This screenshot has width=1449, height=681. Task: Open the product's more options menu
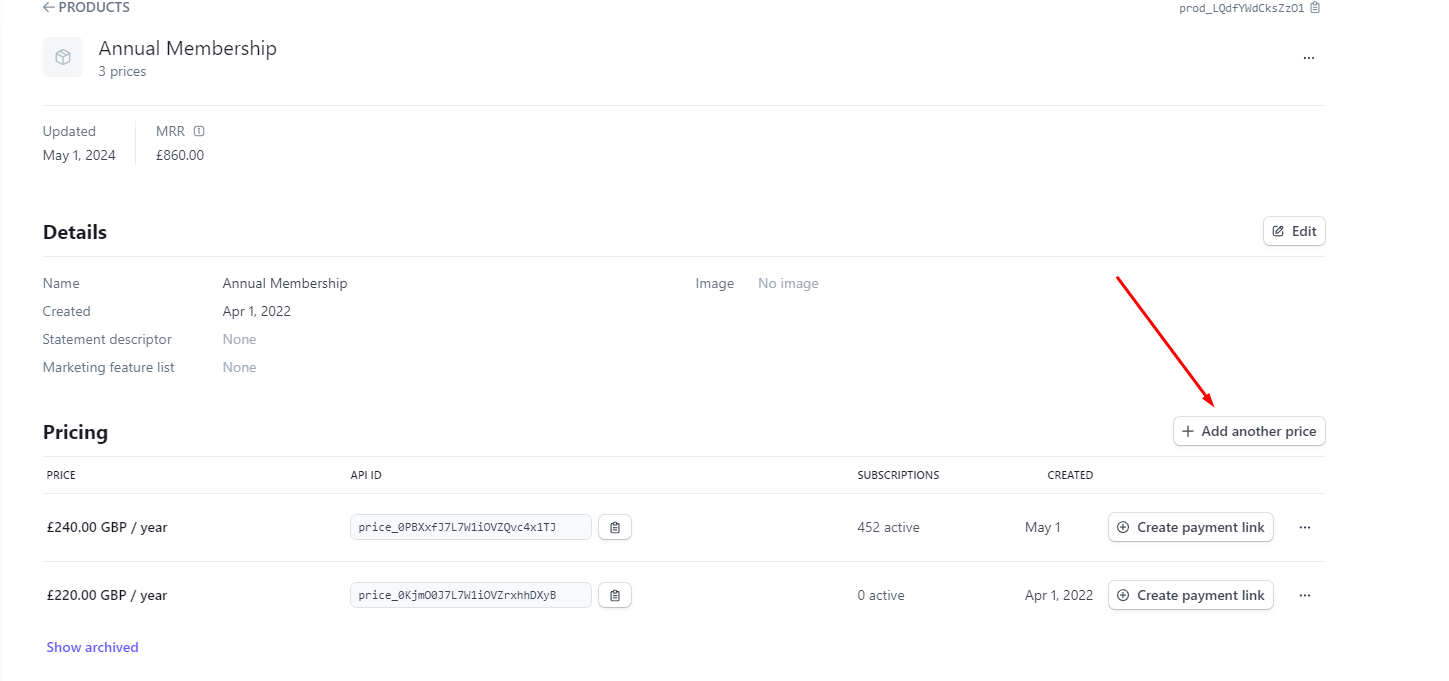point(1308,58)
